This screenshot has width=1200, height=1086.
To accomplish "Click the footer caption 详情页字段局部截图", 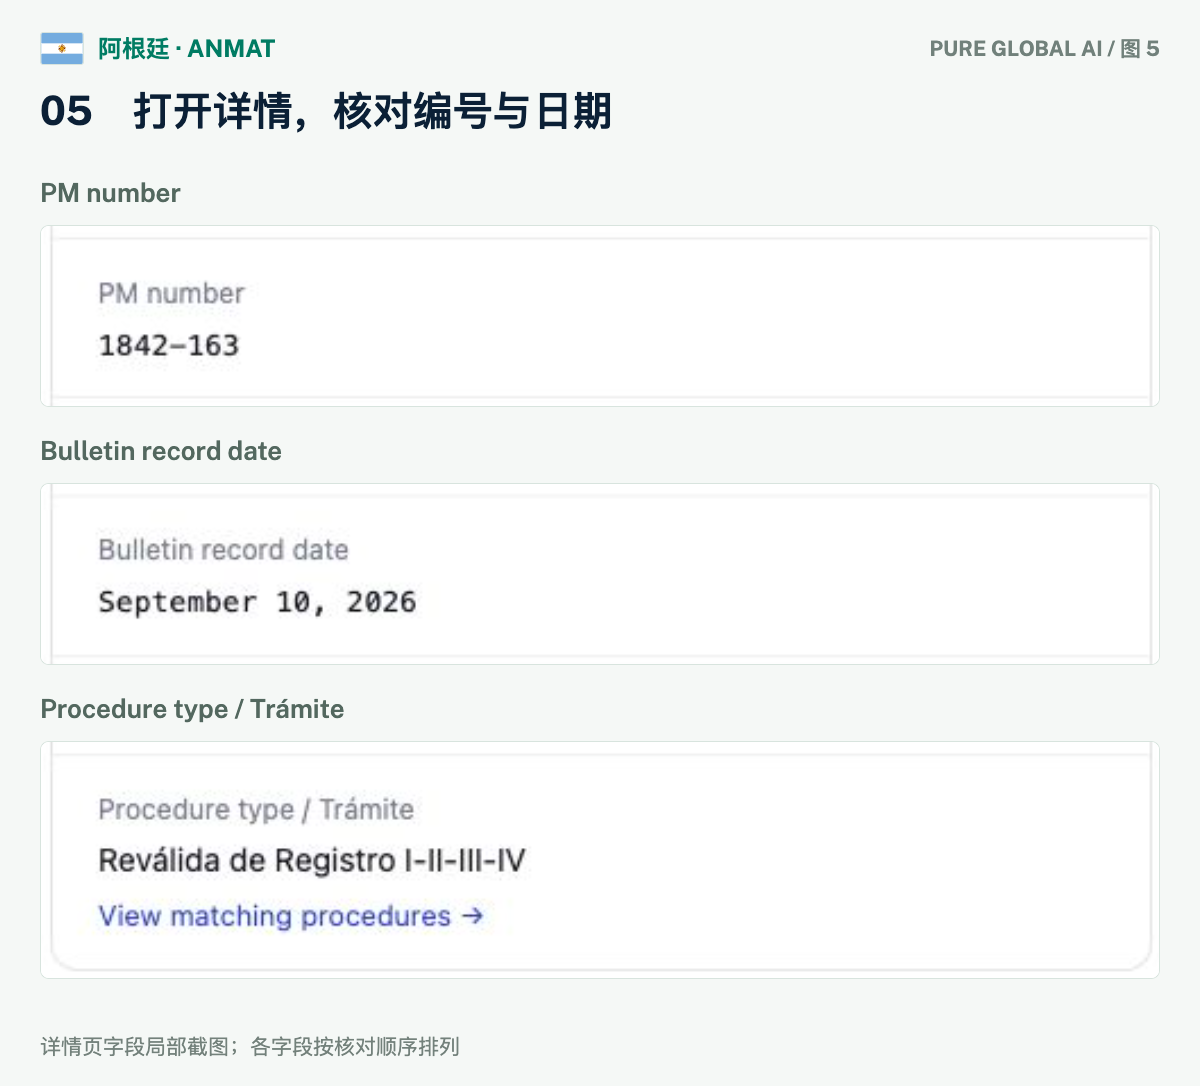I will pos(134,1047).
